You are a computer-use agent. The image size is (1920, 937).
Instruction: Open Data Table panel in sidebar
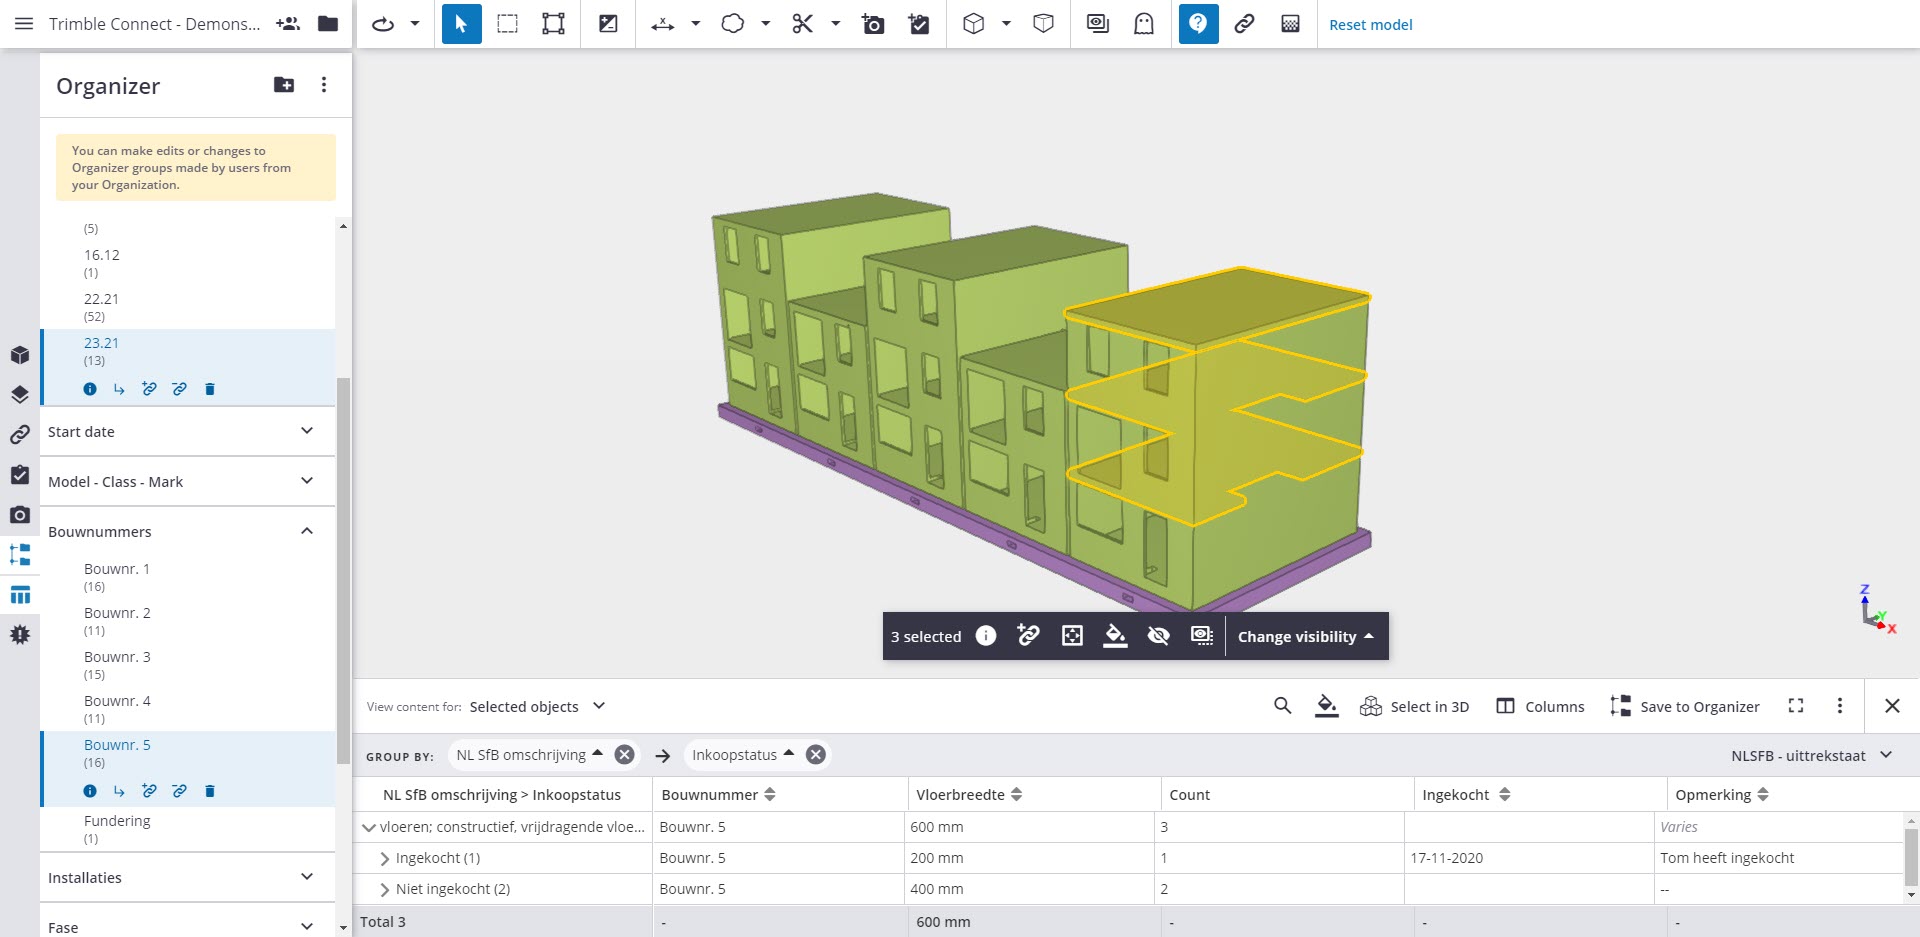tap(20, 595)
